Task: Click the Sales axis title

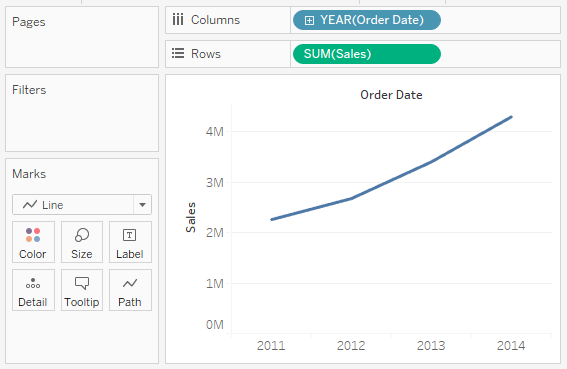Action: point(191,217)
